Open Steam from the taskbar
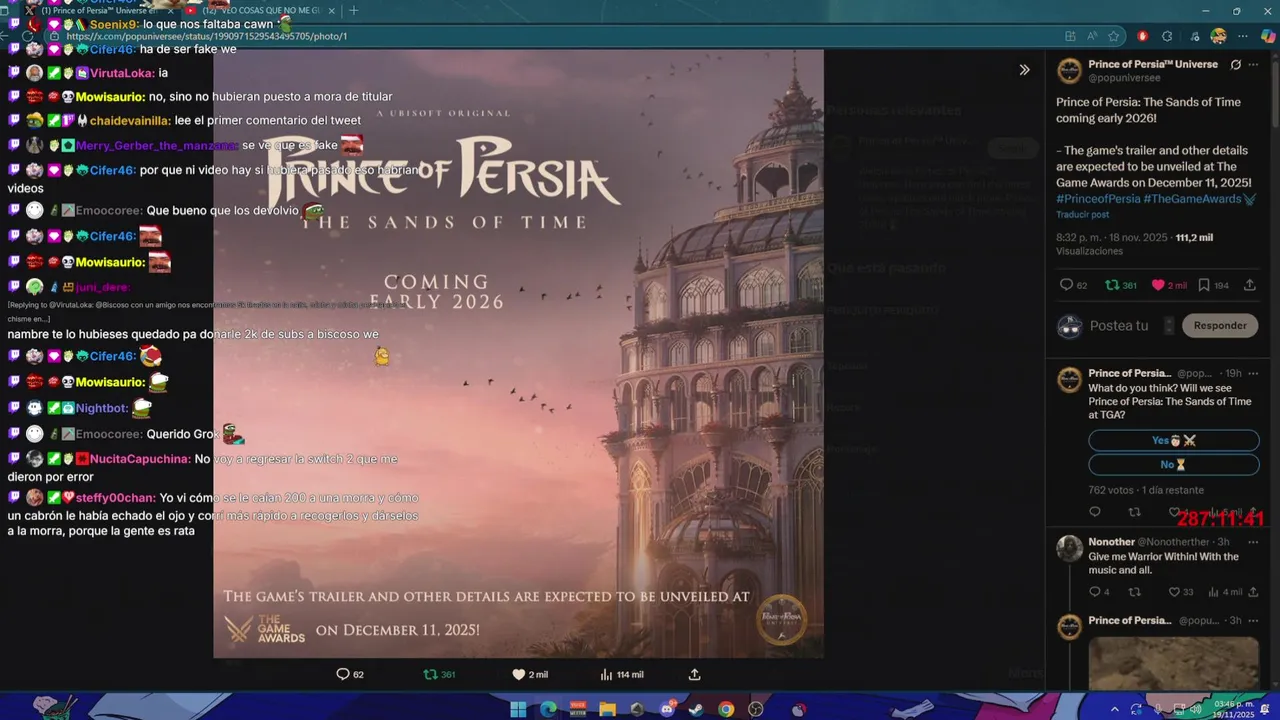Viewport: 1280px width, 720px height. coord(696,710)
